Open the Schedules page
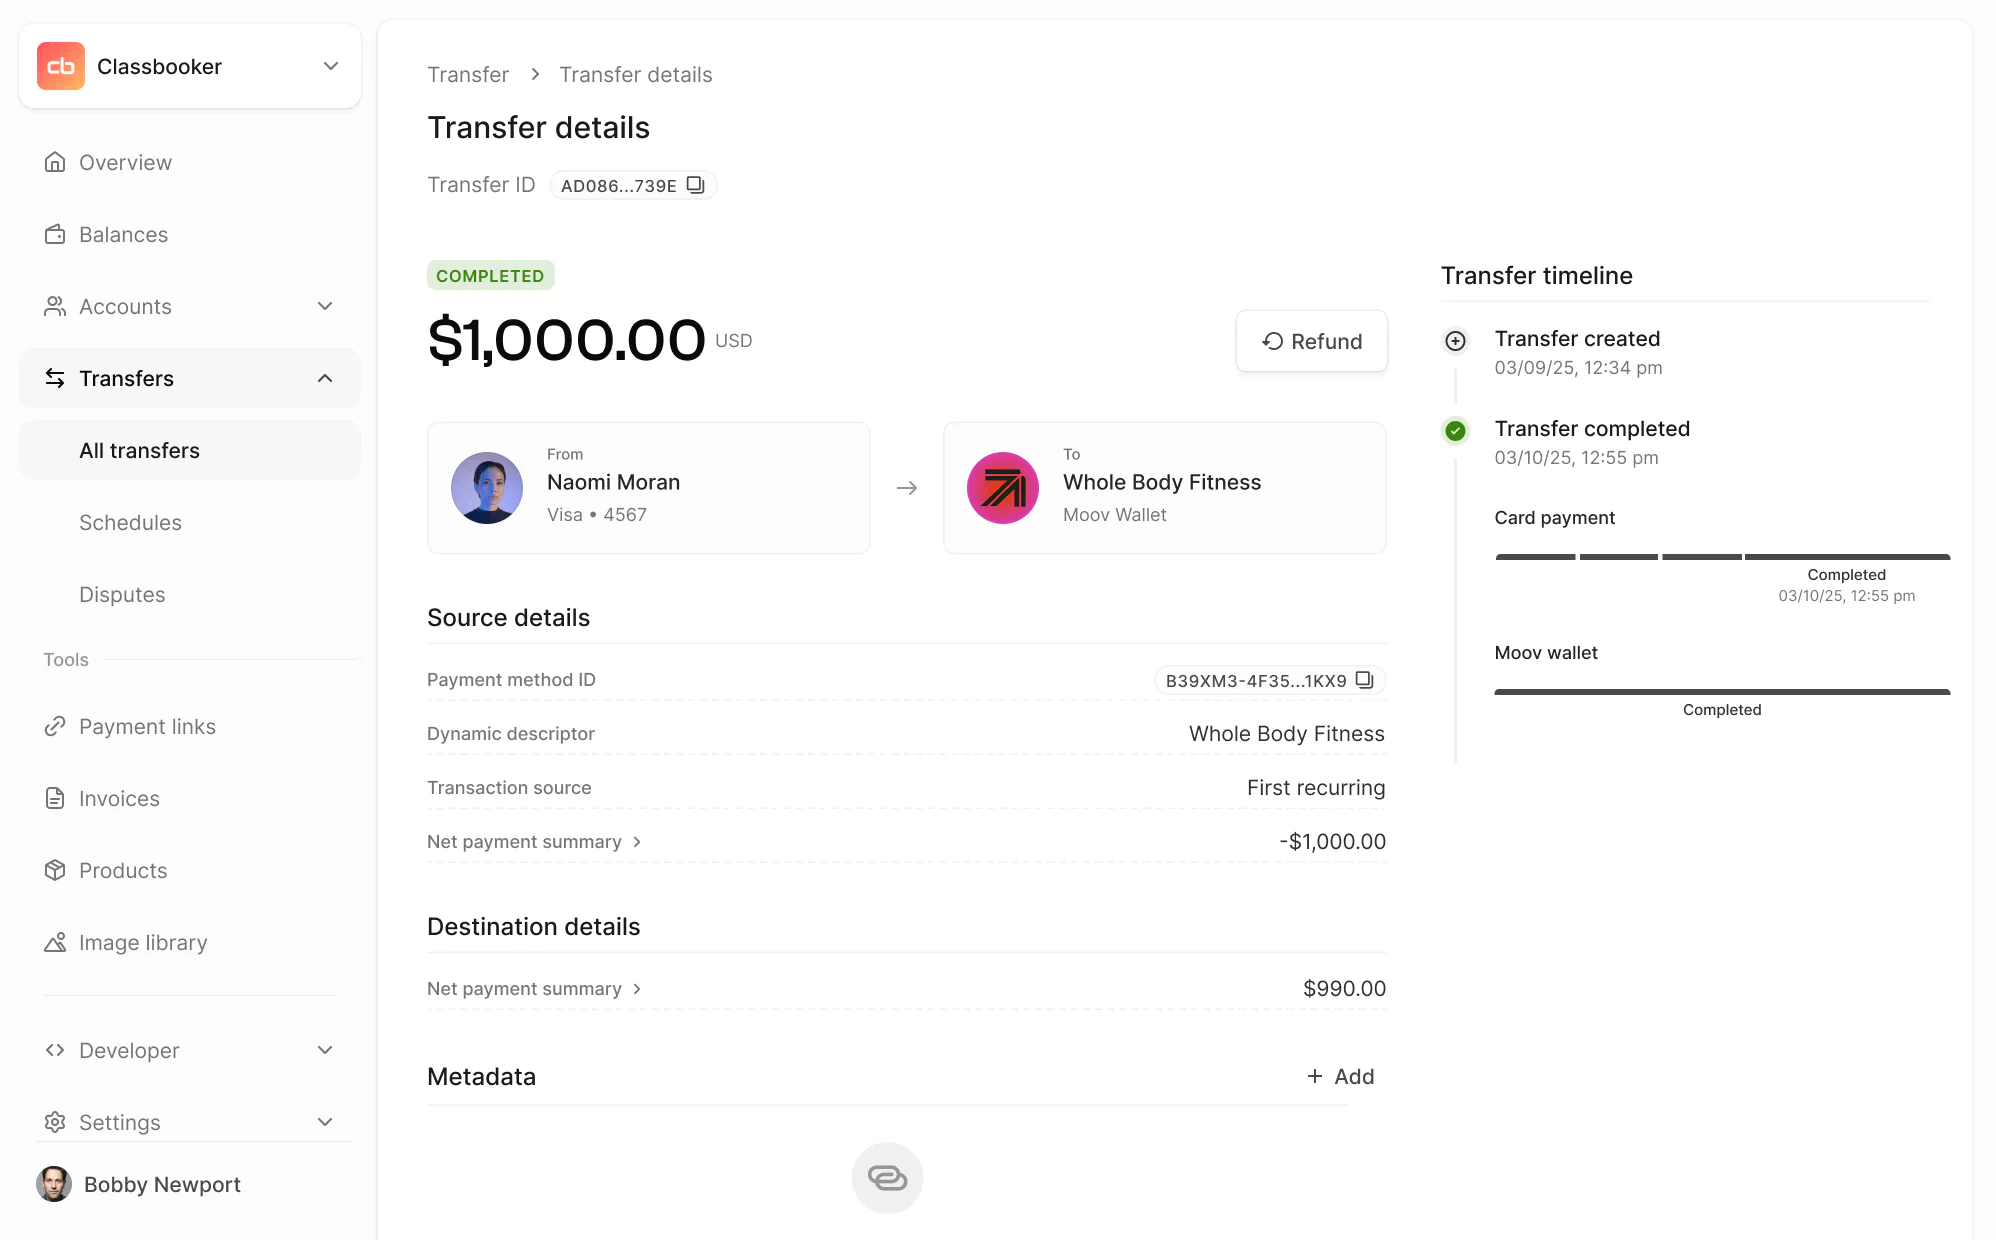This screenshot has height=1240, width=1996. (x=130, y=522)
